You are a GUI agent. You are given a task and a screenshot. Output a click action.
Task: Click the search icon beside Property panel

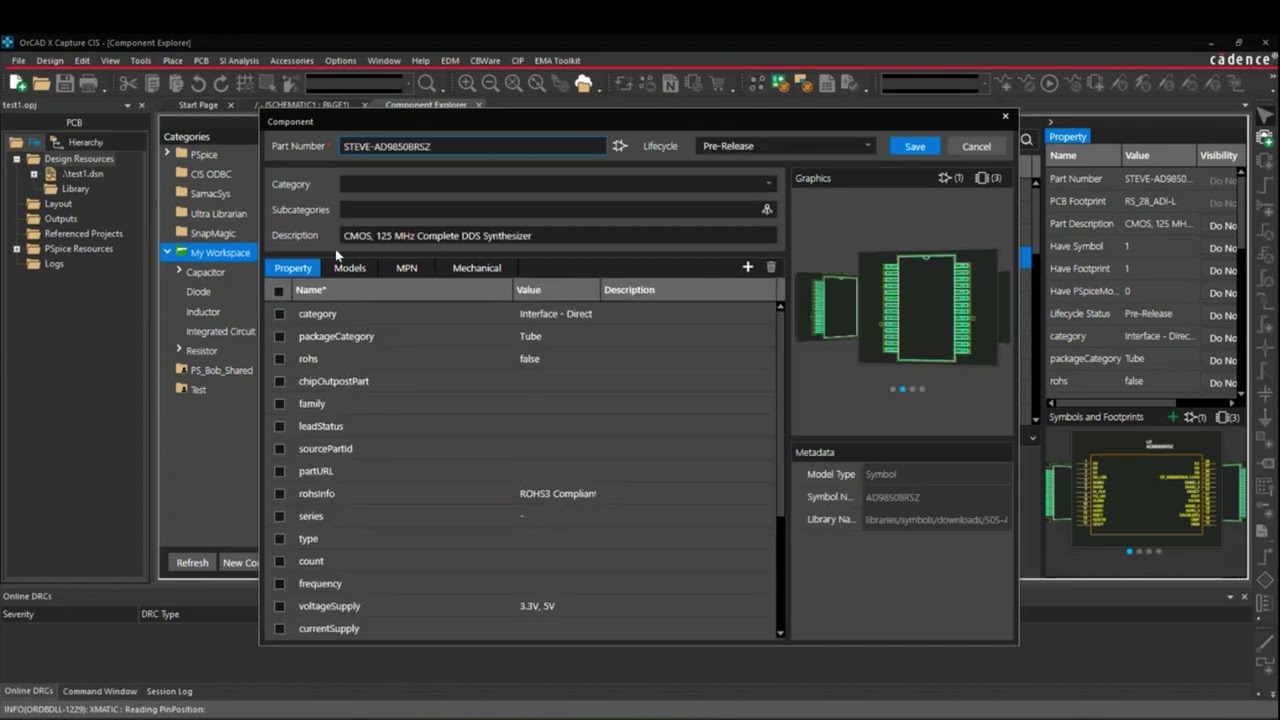point(1027,140)
